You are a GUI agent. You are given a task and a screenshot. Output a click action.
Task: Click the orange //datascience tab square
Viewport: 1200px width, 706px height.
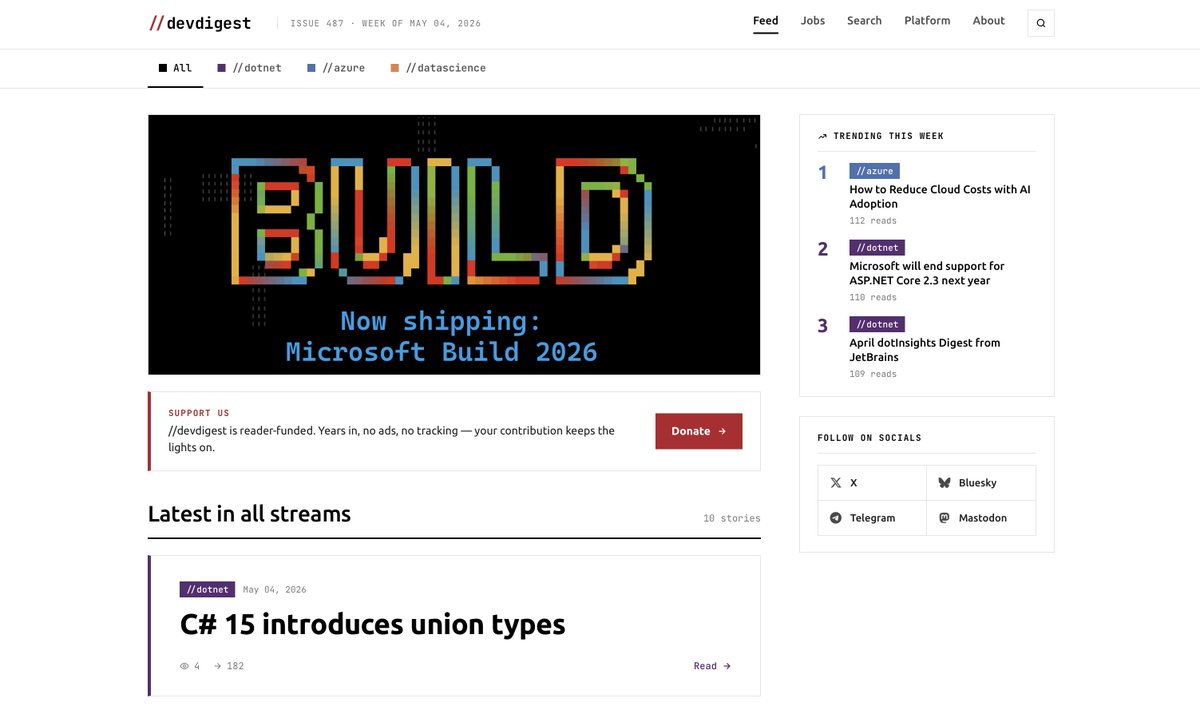point(395,68)
